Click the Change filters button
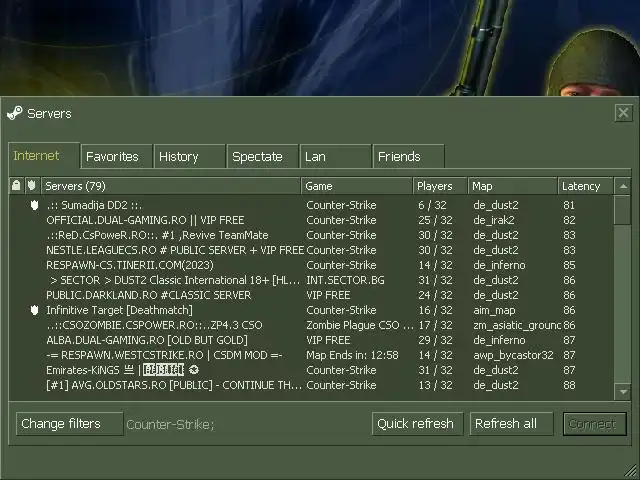Image resolution: width=640 pixels, height=480 pixels. pyautogui.click(x=69, y=424)
